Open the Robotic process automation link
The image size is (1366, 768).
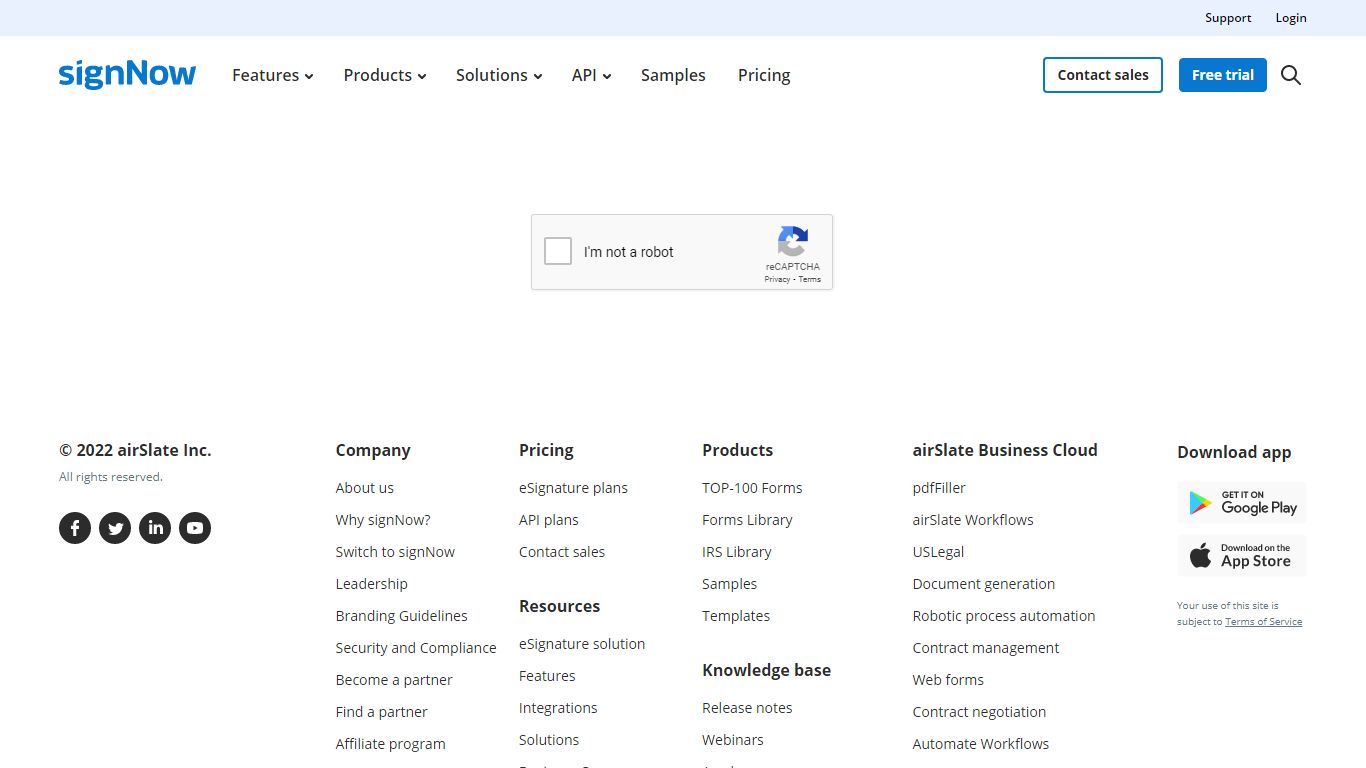point(1004,616)
